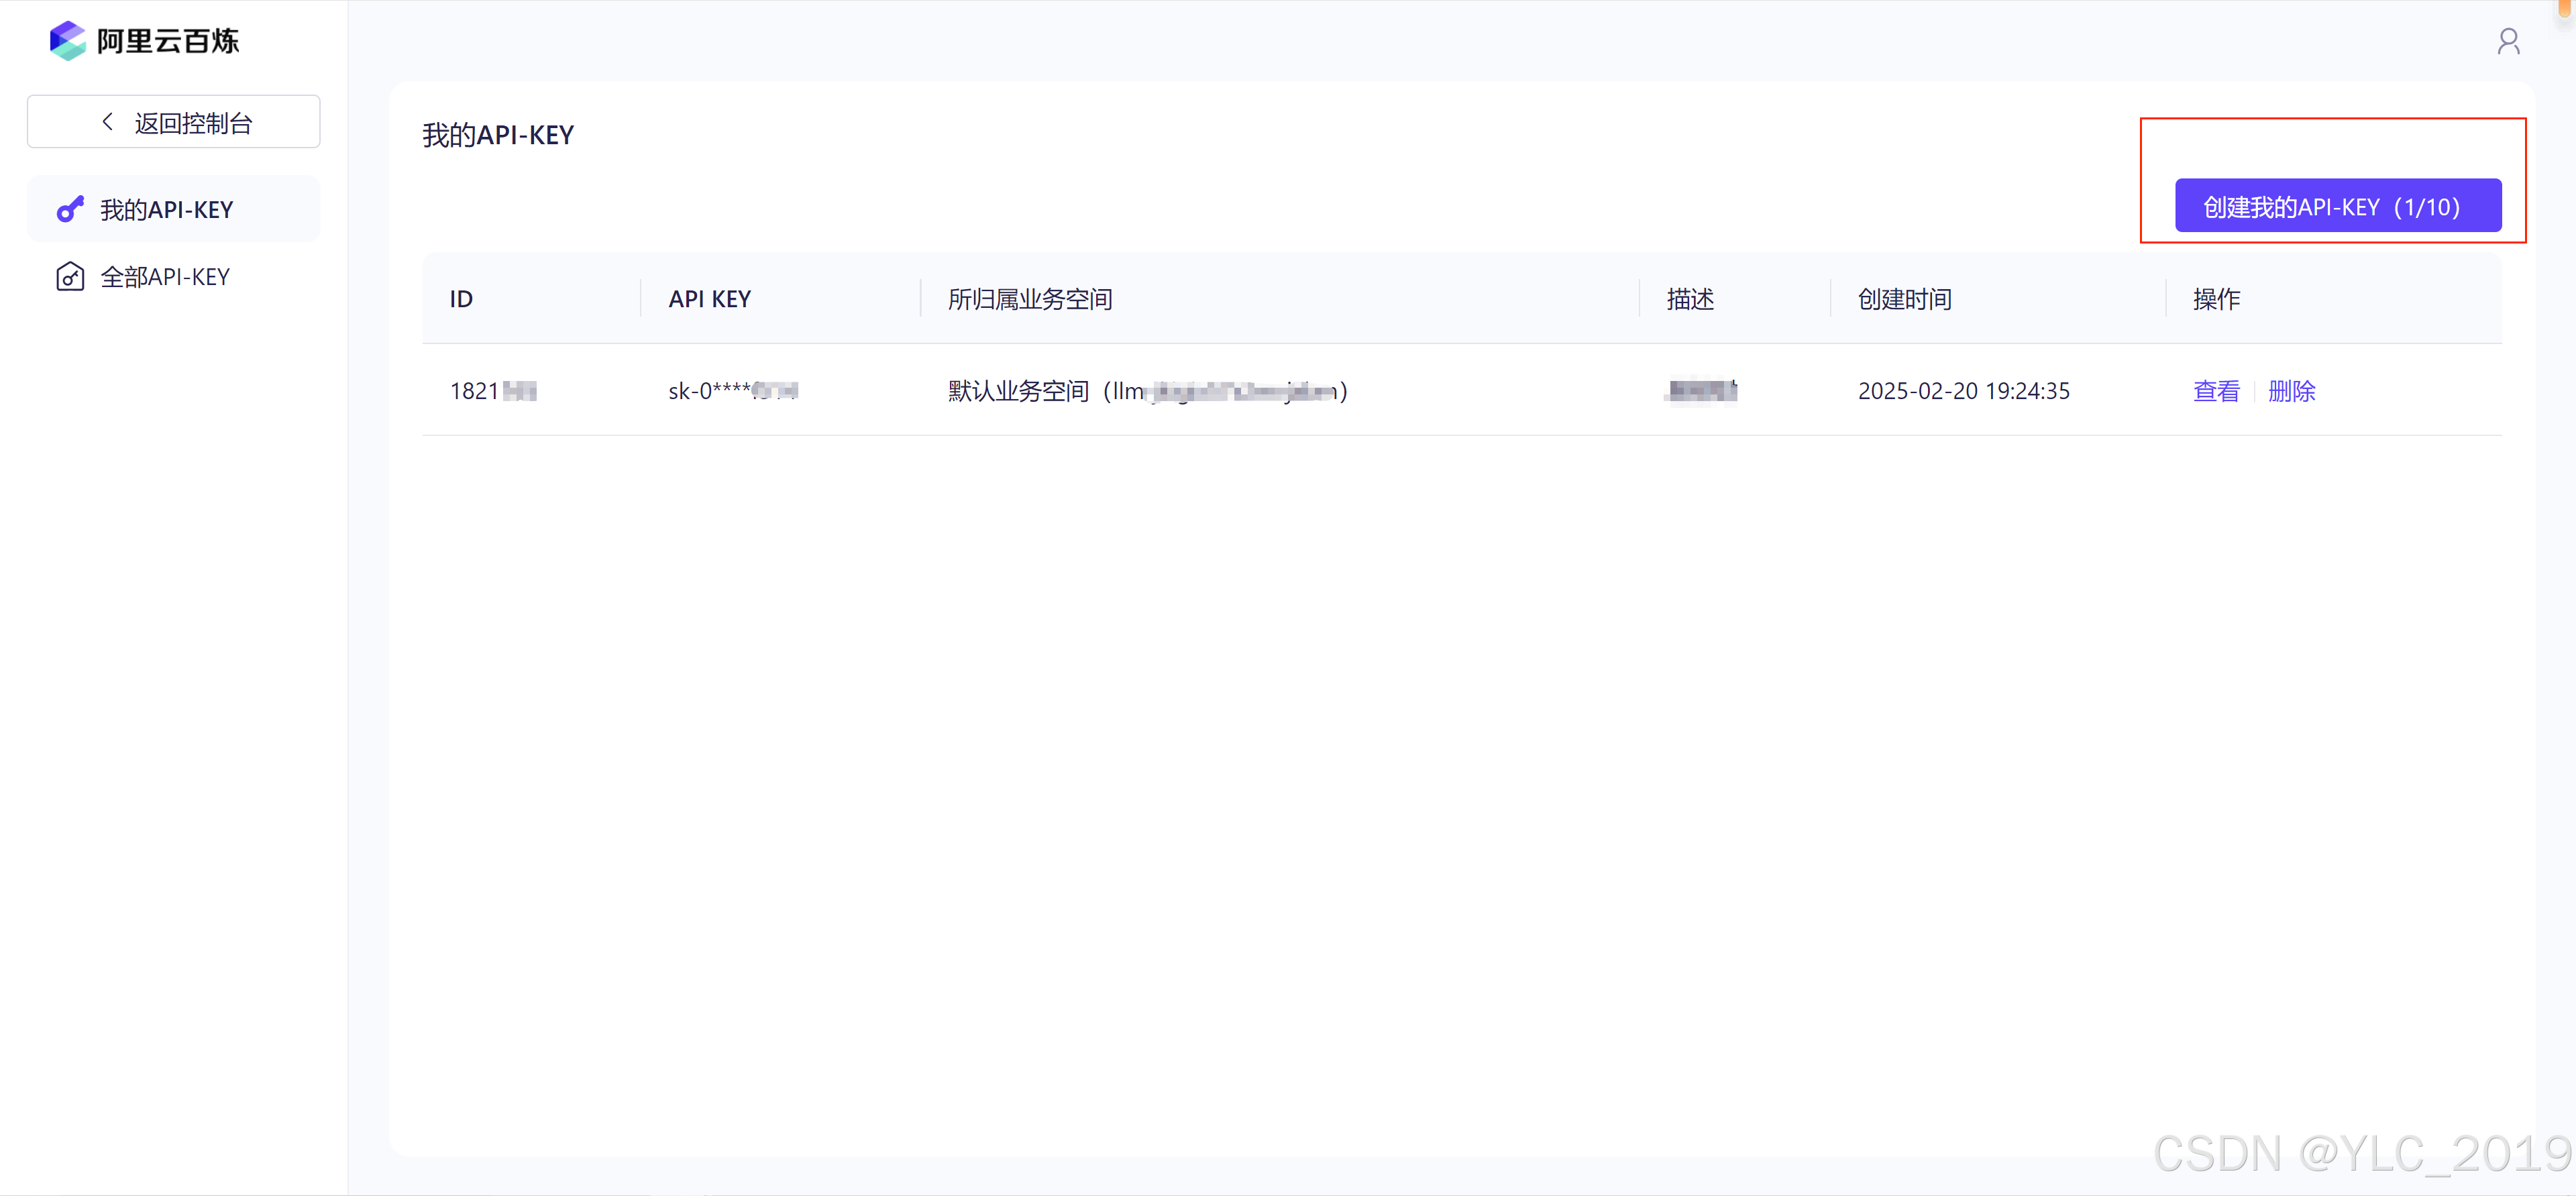2576x1196 pixels.
Task: Click the 删除 link for the key
Action: pyautogui.click(x=2291, y=391)
